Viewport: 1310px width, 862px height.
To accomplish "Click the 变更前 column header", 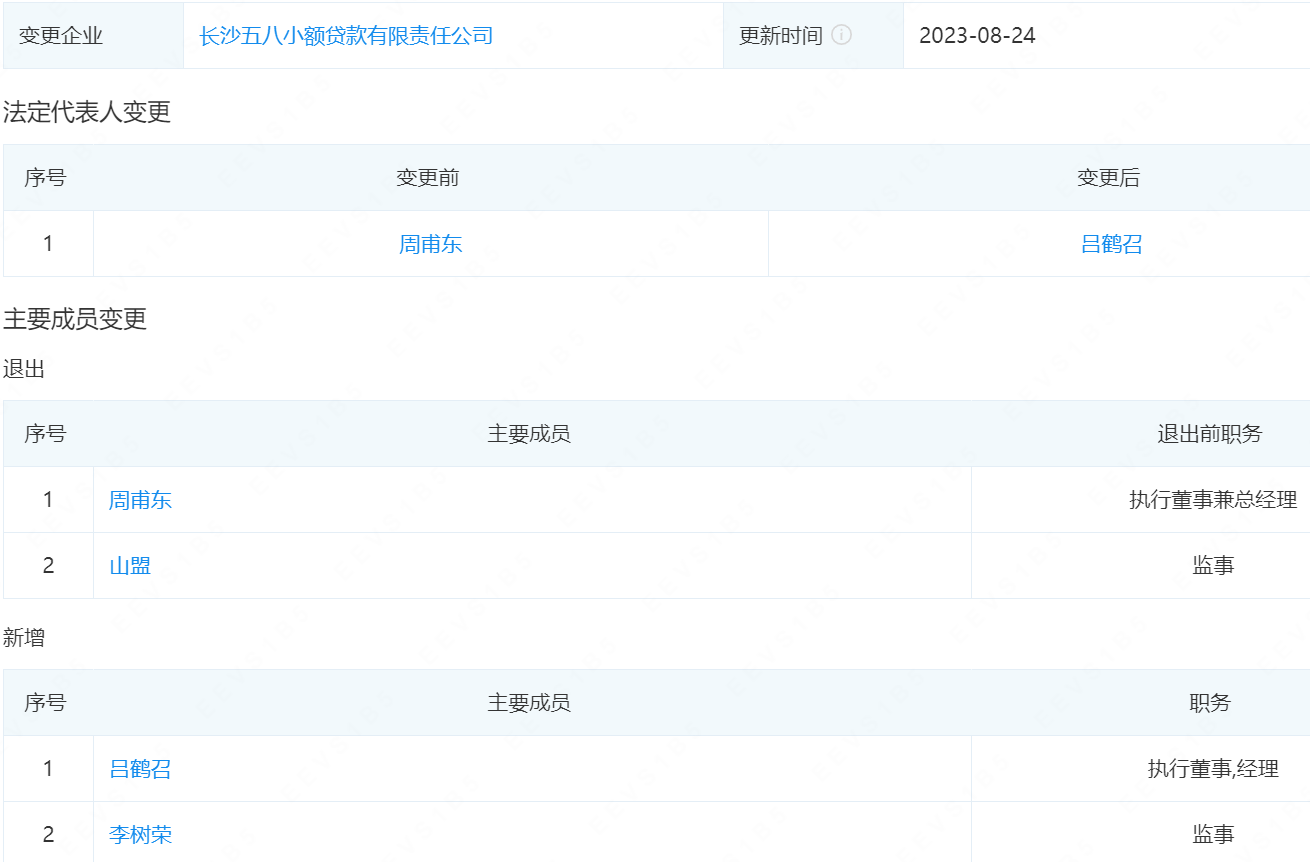I will [428, 178].
